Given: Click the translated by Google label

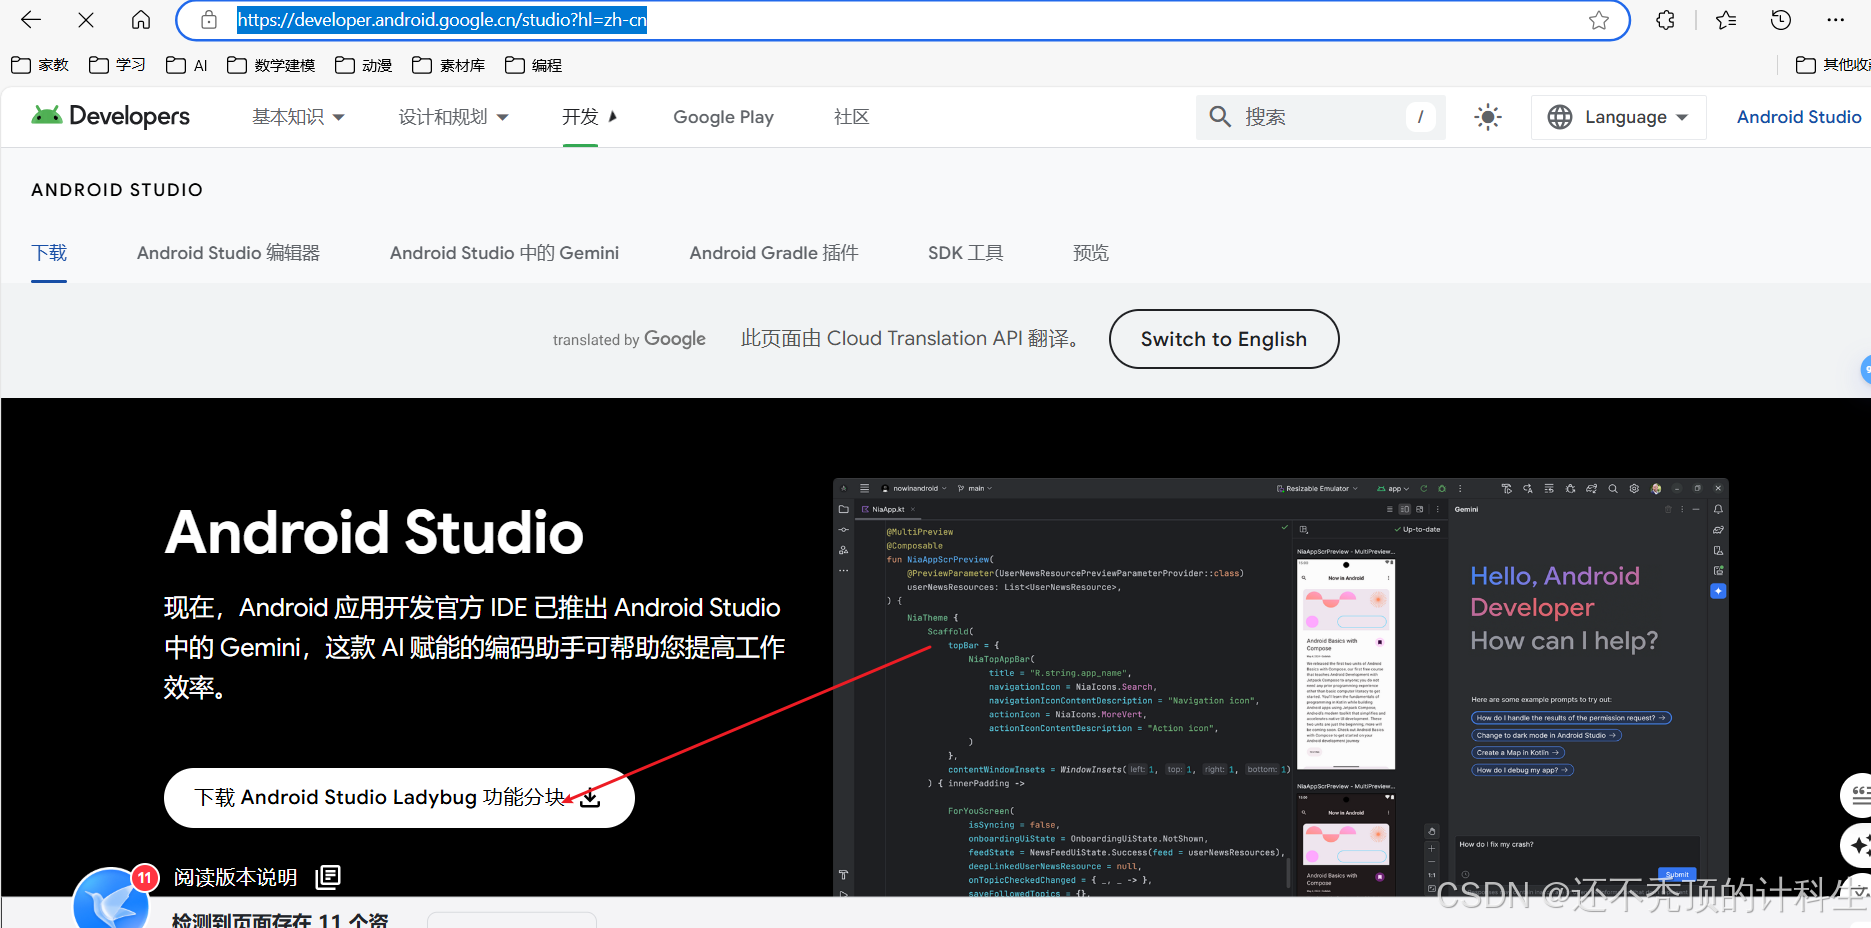Looking at the screenshot, I should point(629,339).
